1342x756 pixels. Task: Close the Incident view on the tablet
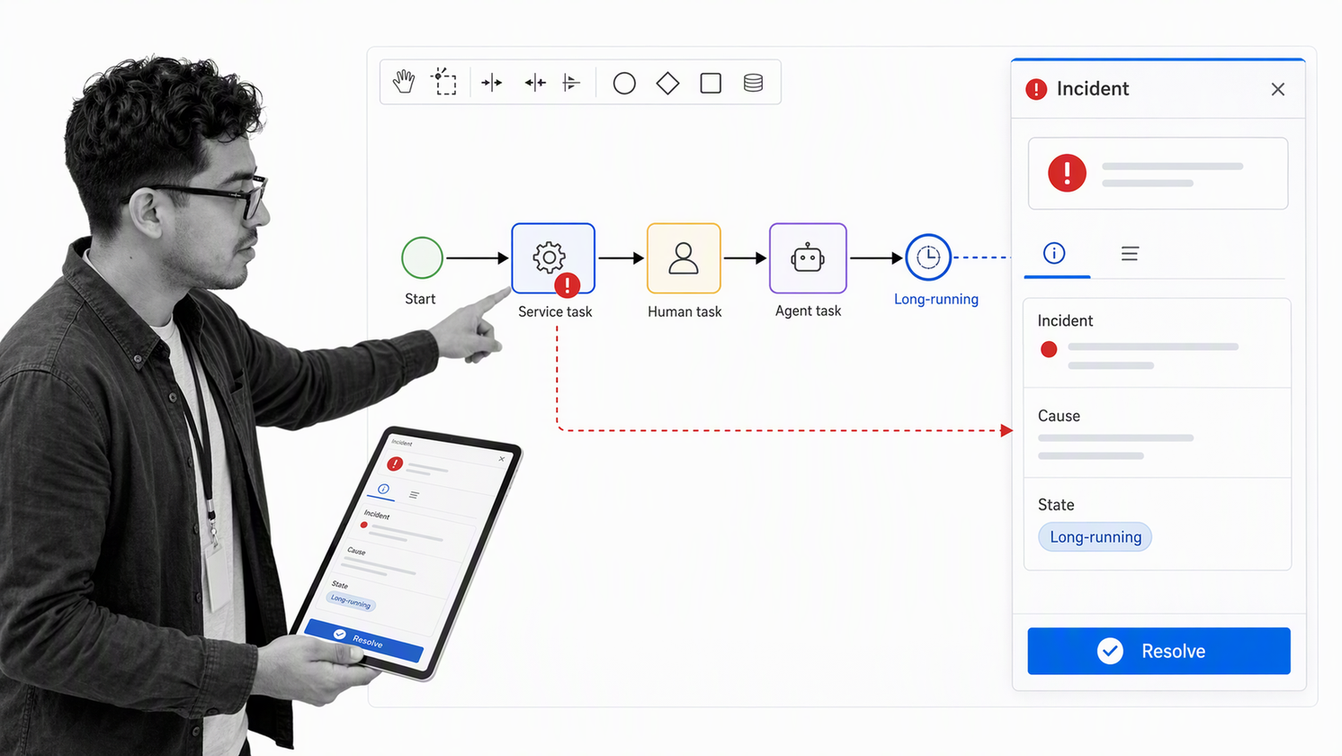[502, 459]
